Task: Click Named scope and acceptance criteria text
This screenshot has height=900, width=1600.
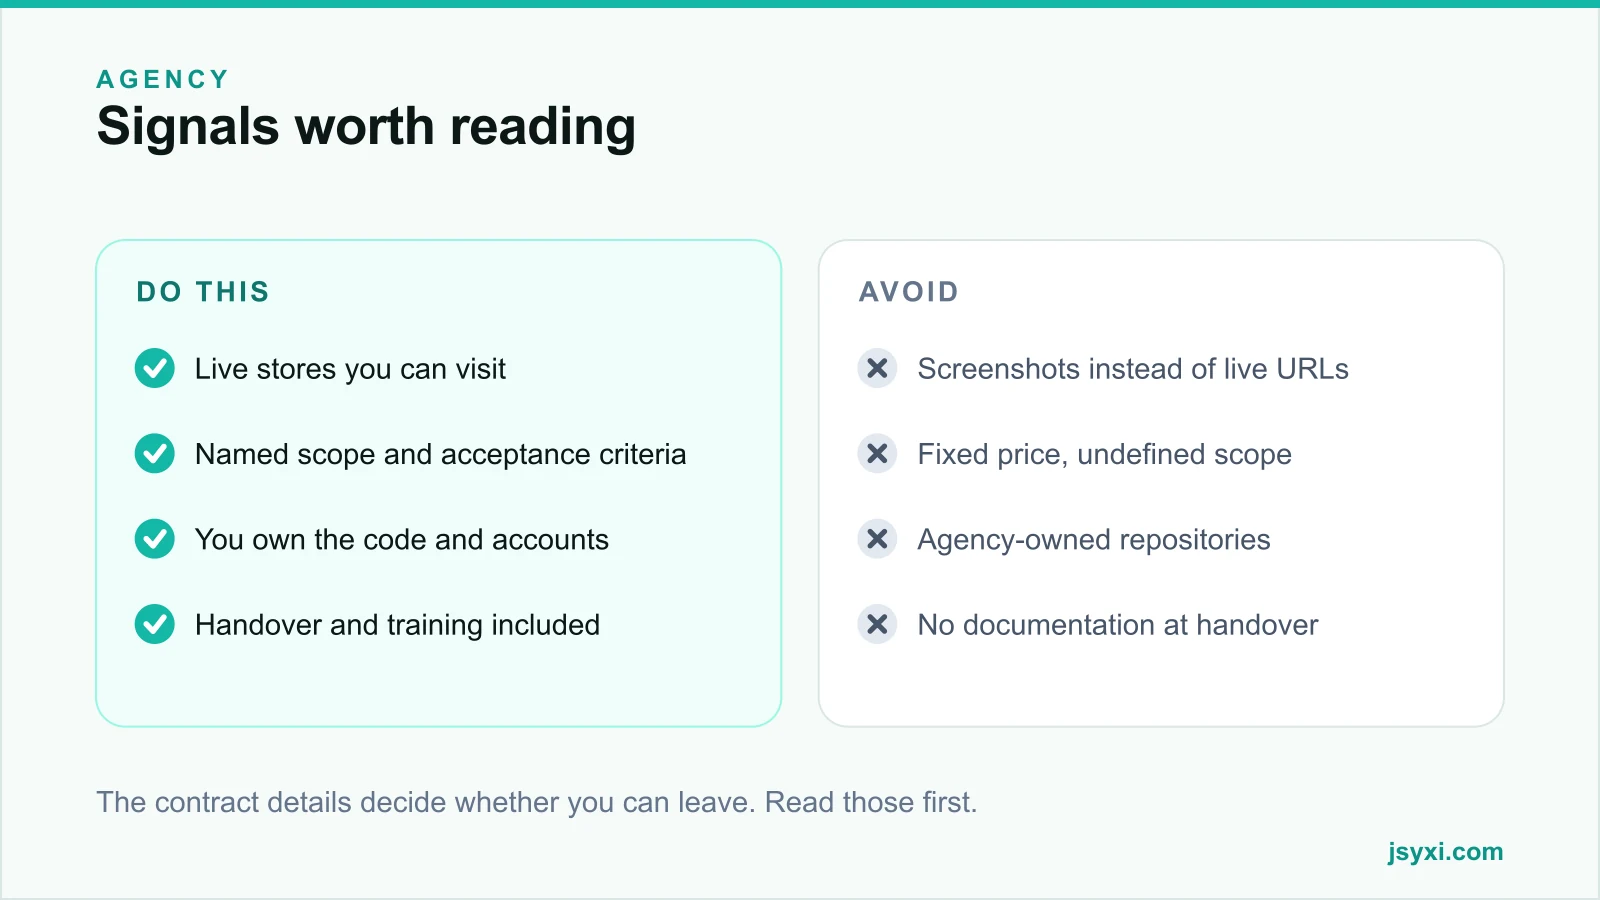Action: pyautogui.click(x=441, y=454)
